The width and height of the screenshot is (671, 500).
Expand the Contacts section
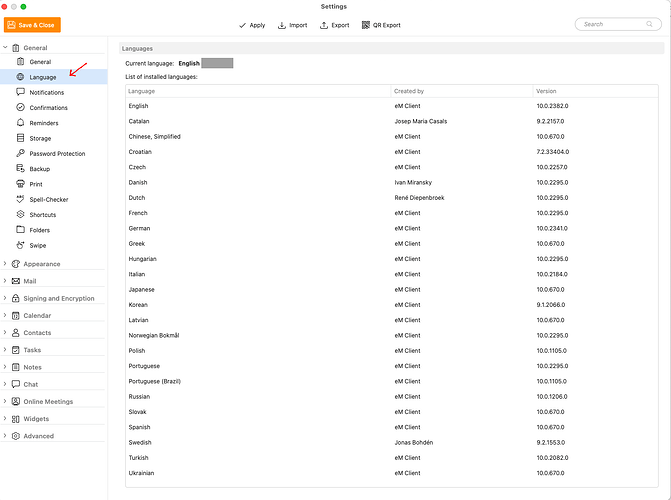[5, 332]
